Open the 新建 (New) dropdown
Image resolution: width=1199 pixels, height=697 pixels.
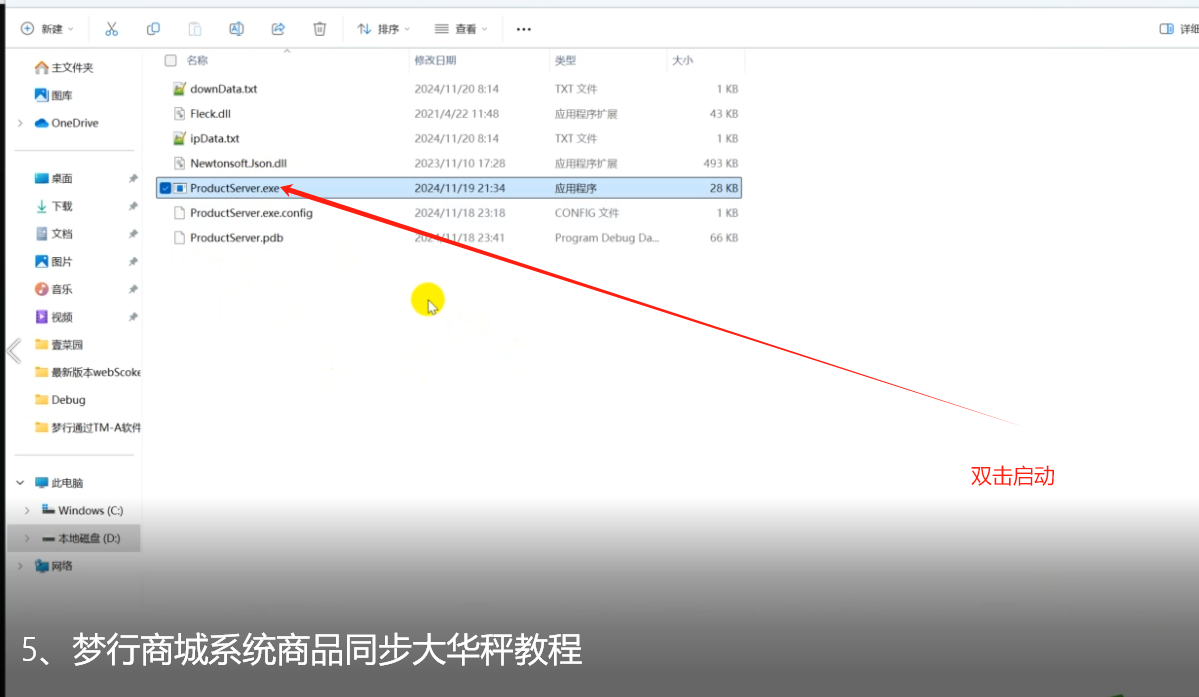click(x=47, y=29)
